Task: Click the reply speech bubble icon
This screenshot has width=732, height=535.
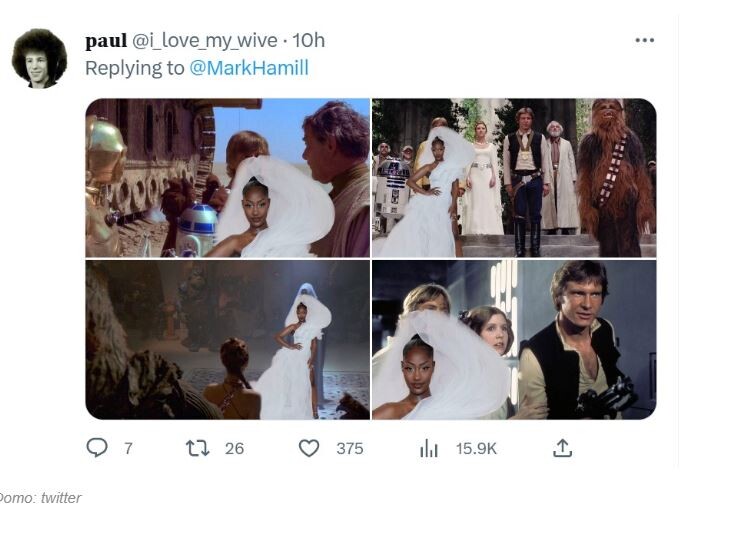Action: [x=97, y=448]
